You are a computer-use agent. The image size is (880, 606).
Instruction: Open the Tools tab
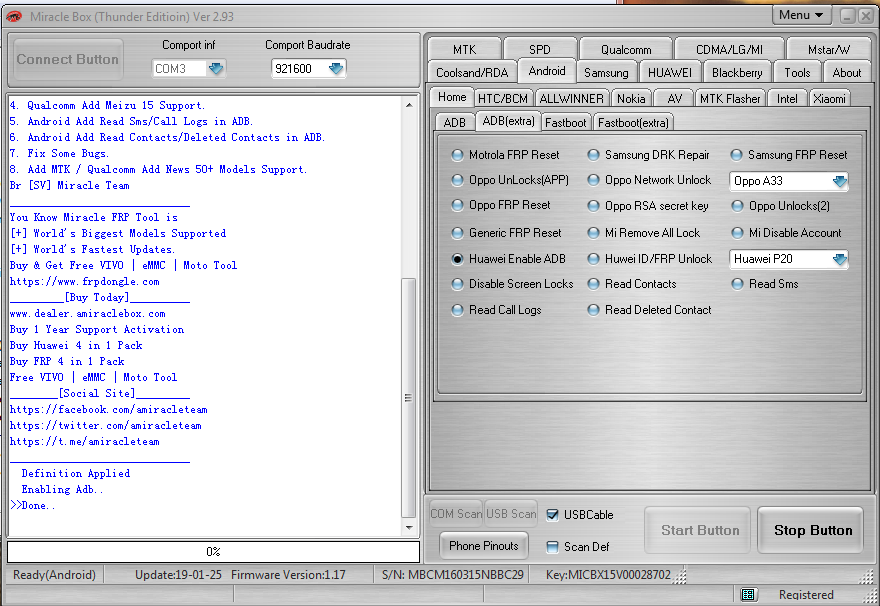pyautogui.click(x=797, y=72)
